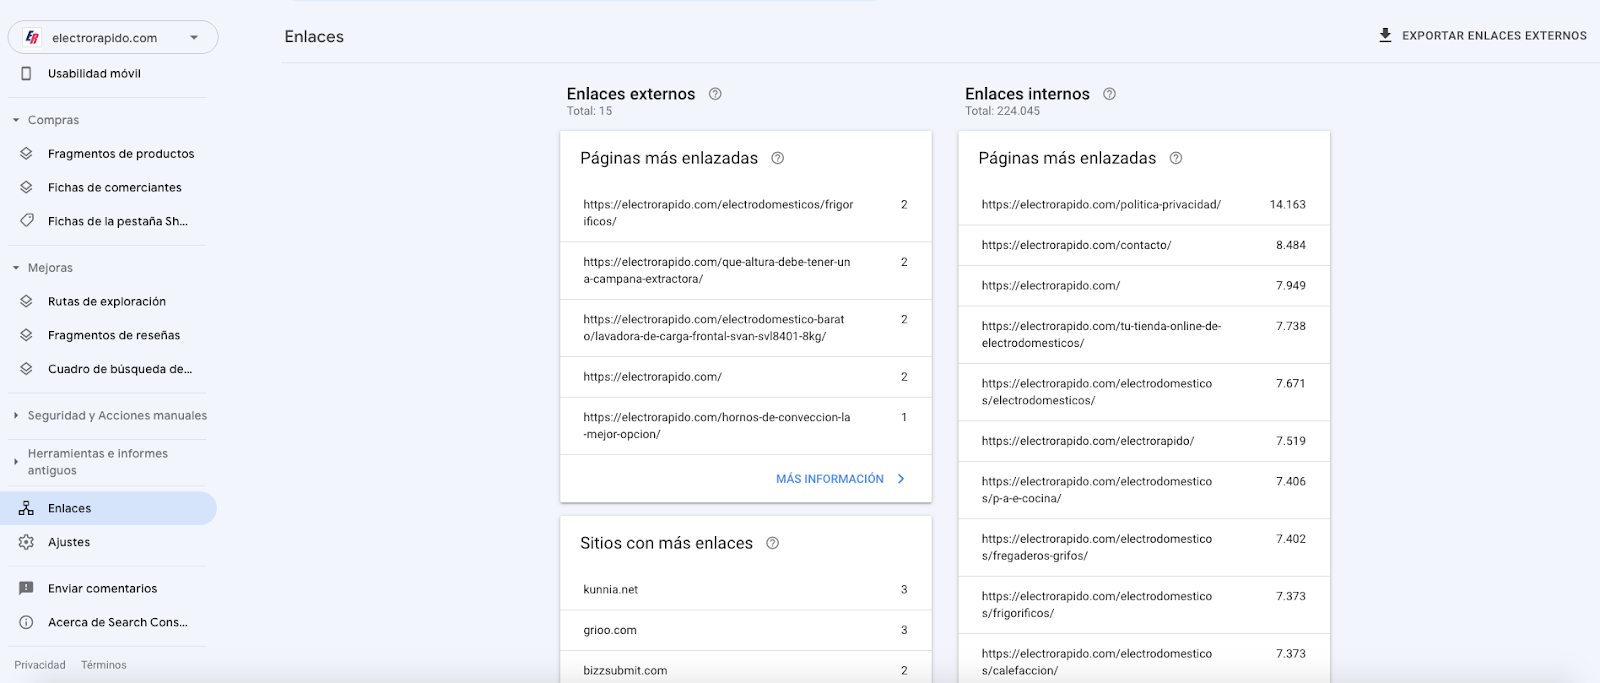This screenshot has width=1600, height=683.
Task: Click help icon beside Sitios con más enlaces
Action: point(772,543)
